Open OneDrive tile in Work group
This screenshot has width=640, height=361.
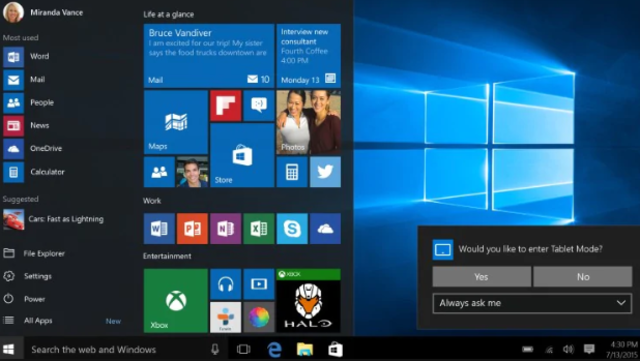click(325, 229)
